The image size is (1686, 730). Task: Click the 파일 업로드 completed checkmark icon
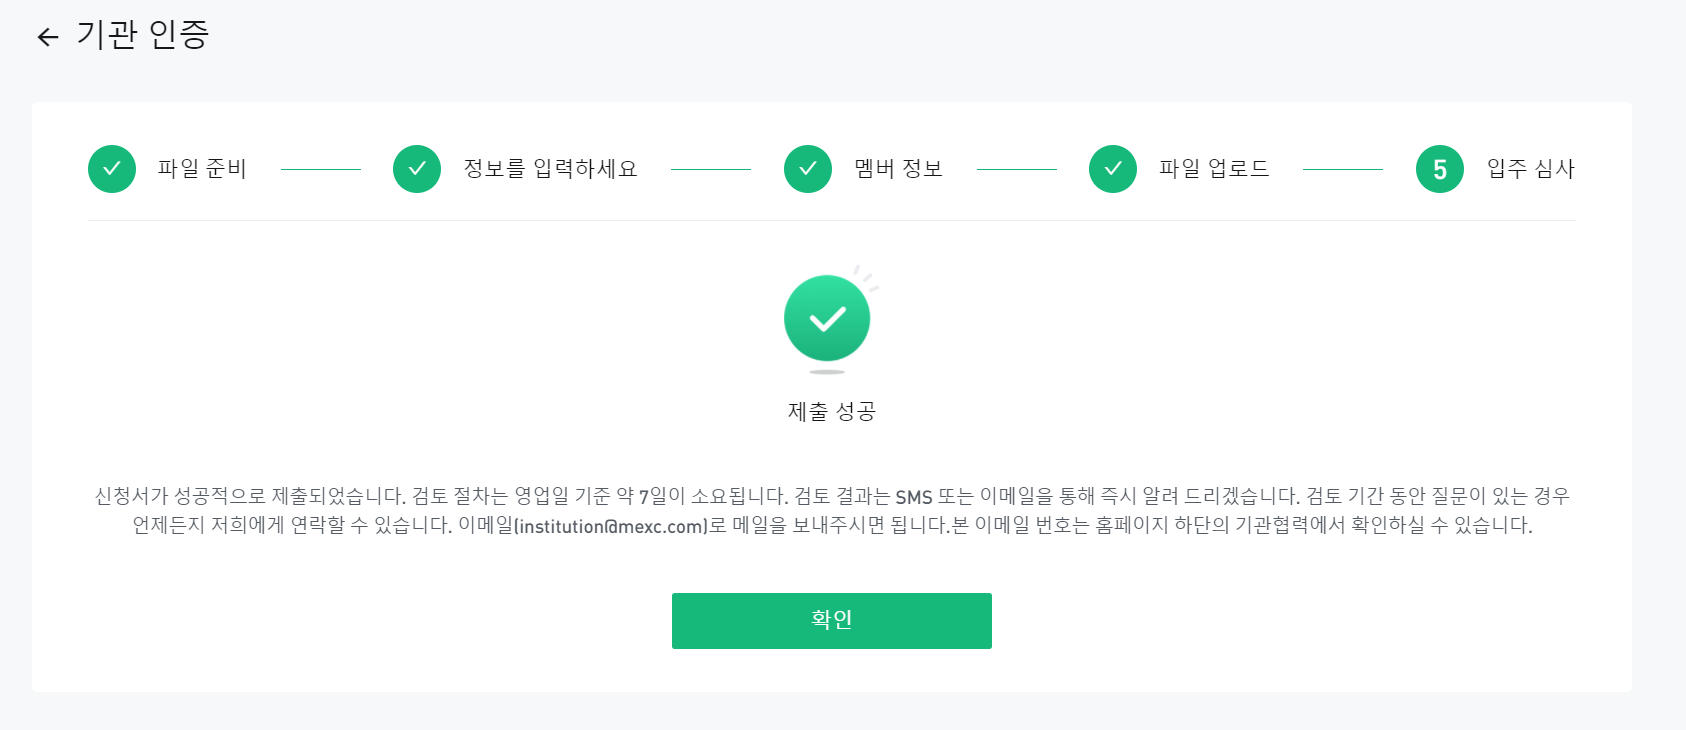coord(1113,169)
